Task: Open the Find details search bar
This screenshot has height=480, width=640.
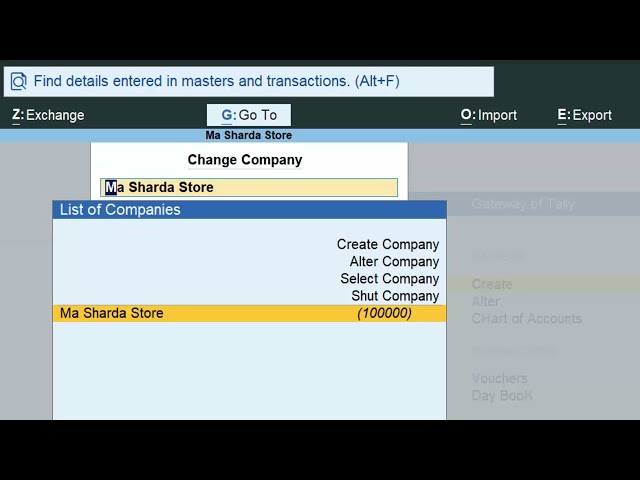Action: pos(249,82)
